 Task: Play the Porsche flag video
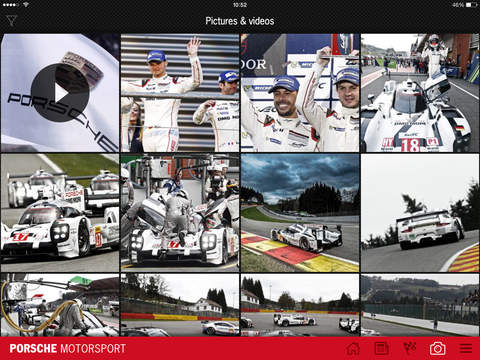[x=60, y=93]
